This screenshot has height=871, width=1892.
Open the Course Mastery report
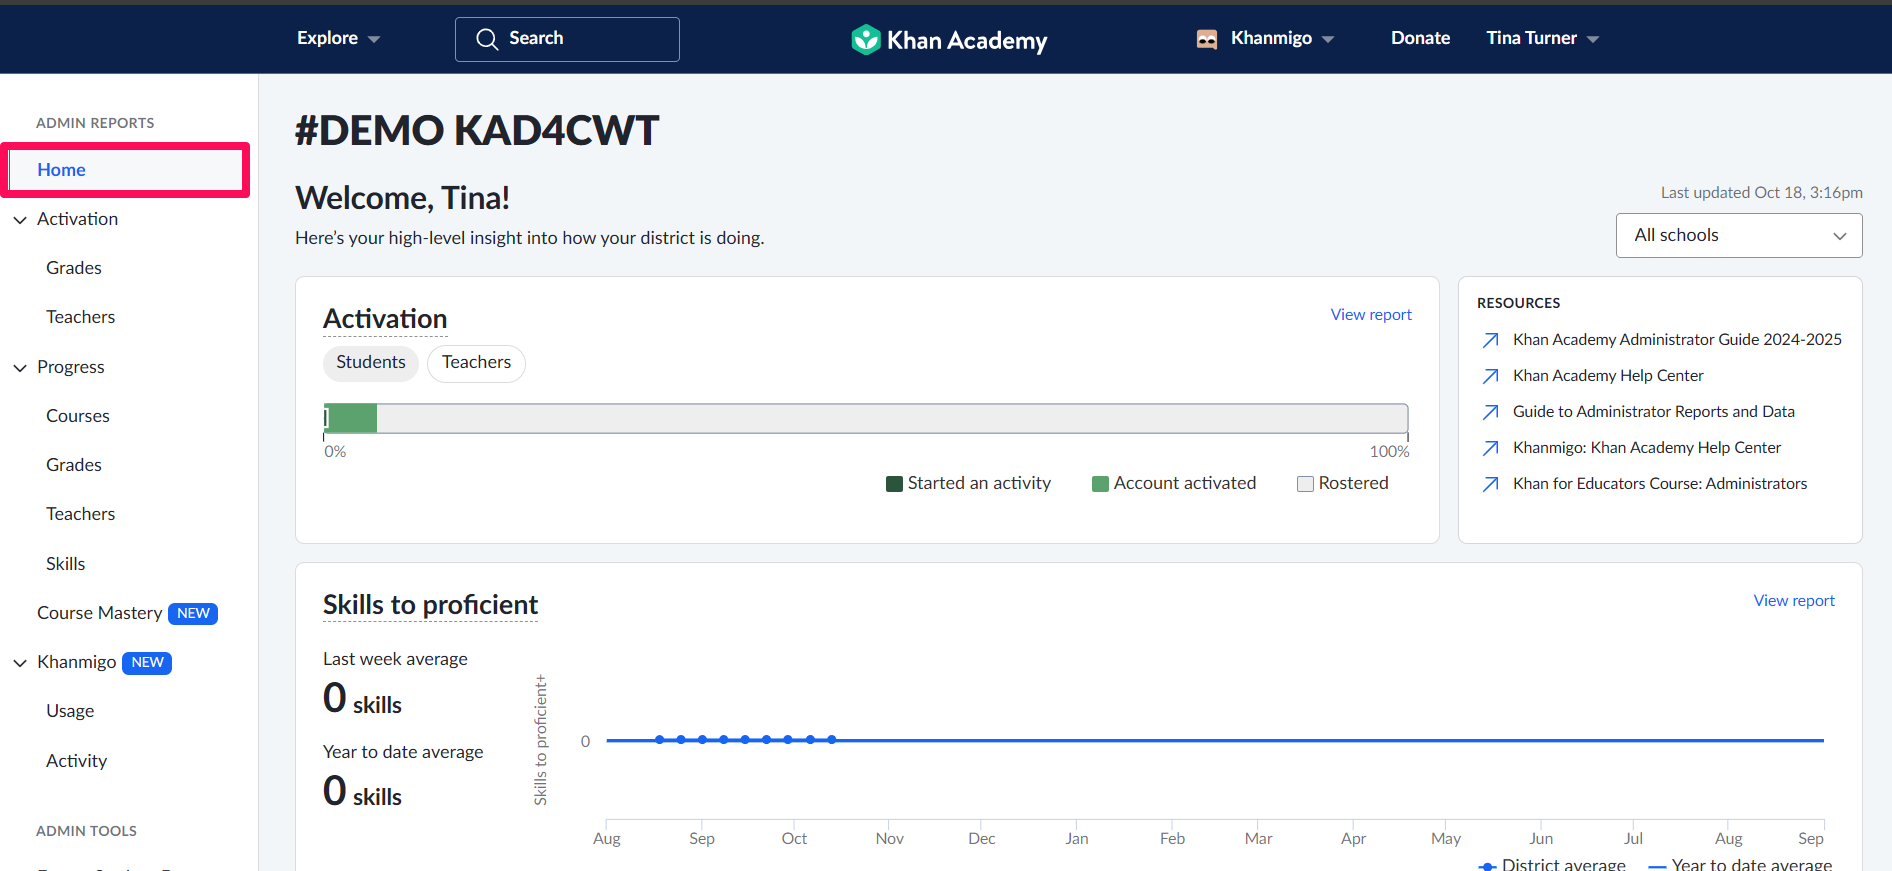(99, 613)
